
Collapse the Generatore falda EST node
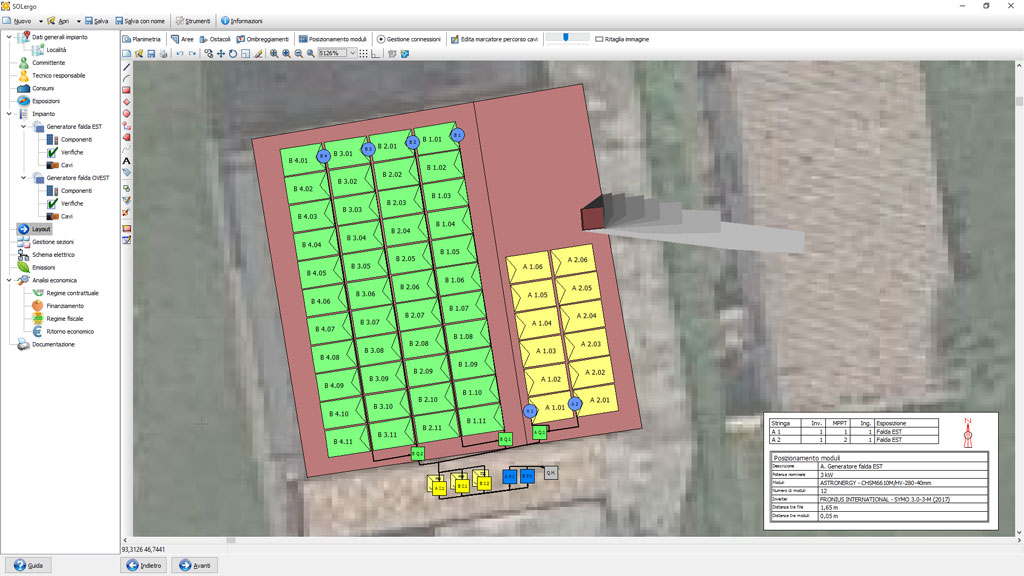23,127
